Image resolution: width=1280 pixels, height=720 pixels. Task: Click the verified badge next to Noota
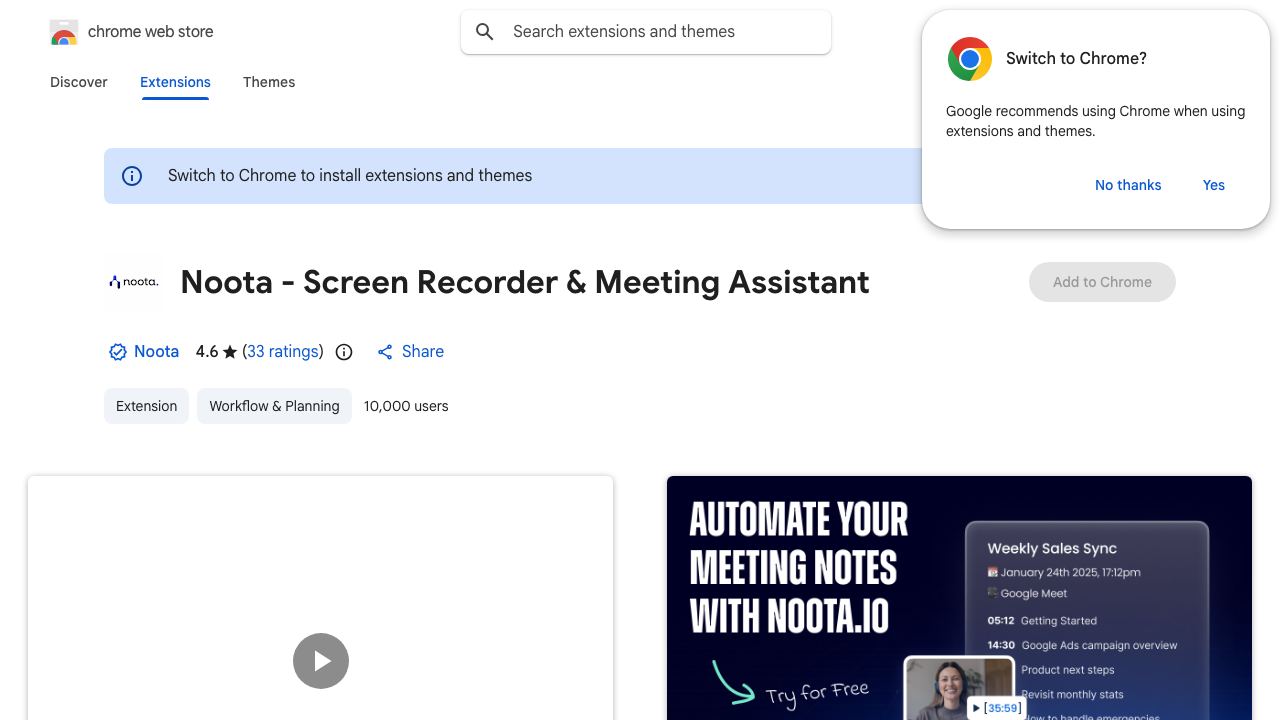118,352
